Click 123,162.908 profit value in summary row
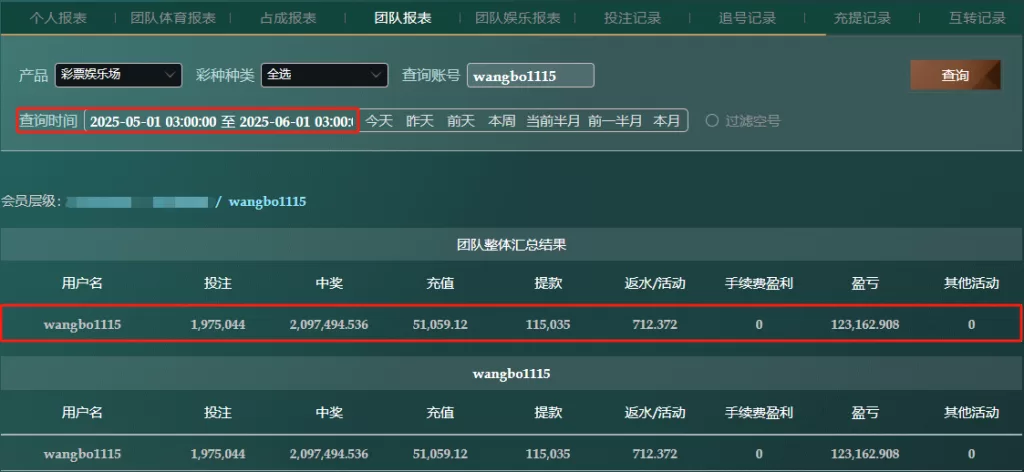 [x=865, y=324]
